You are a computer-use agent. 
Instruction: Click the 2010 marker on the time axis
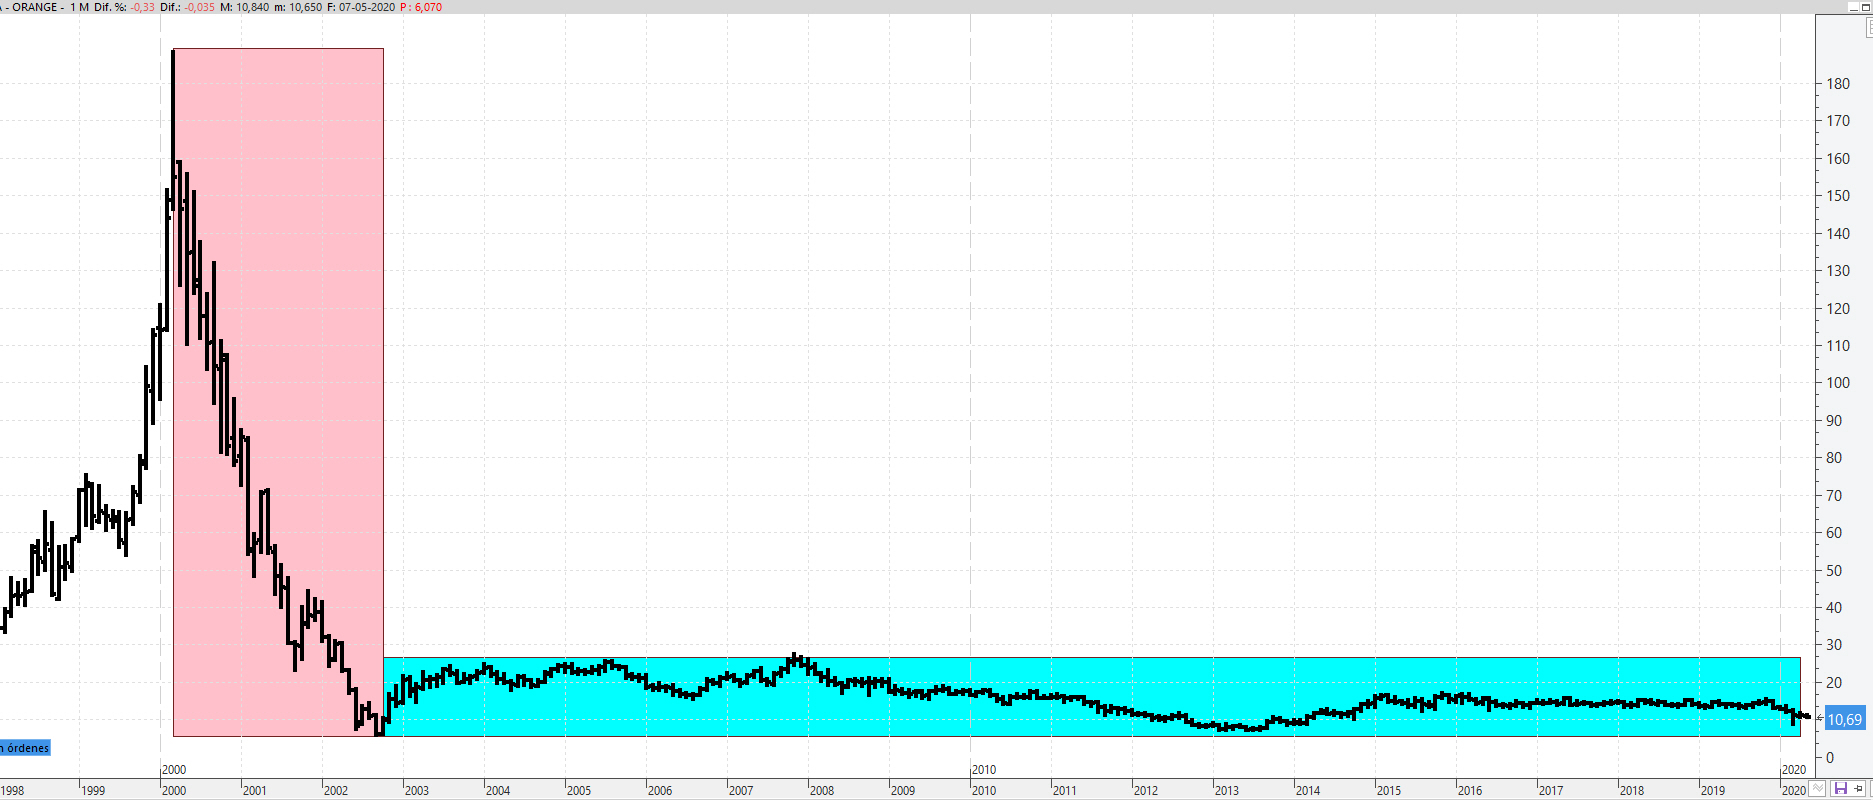pos(984,770)
